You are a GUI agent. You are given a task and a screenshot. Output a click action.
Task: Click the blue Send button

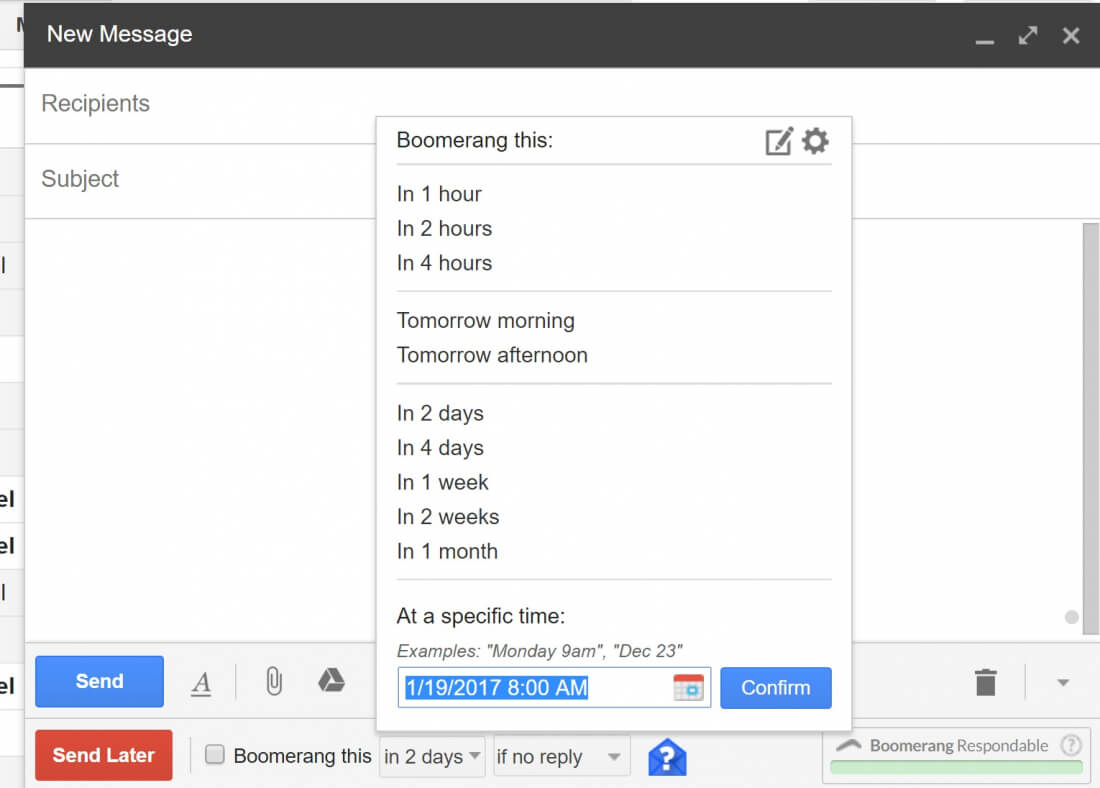click(x=99, y=682)
